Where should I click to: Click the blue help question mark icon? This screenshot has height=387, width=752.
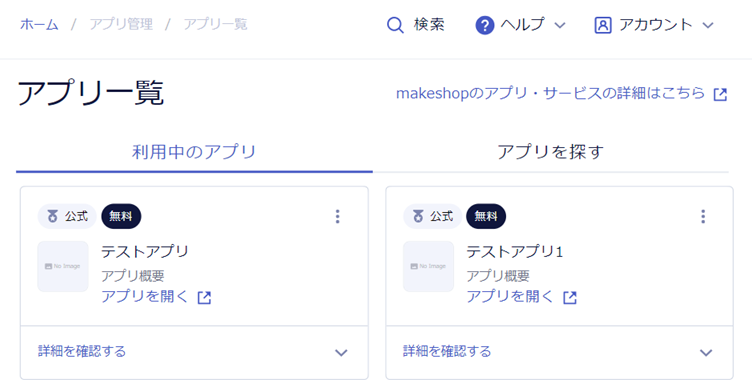point(484,25)
